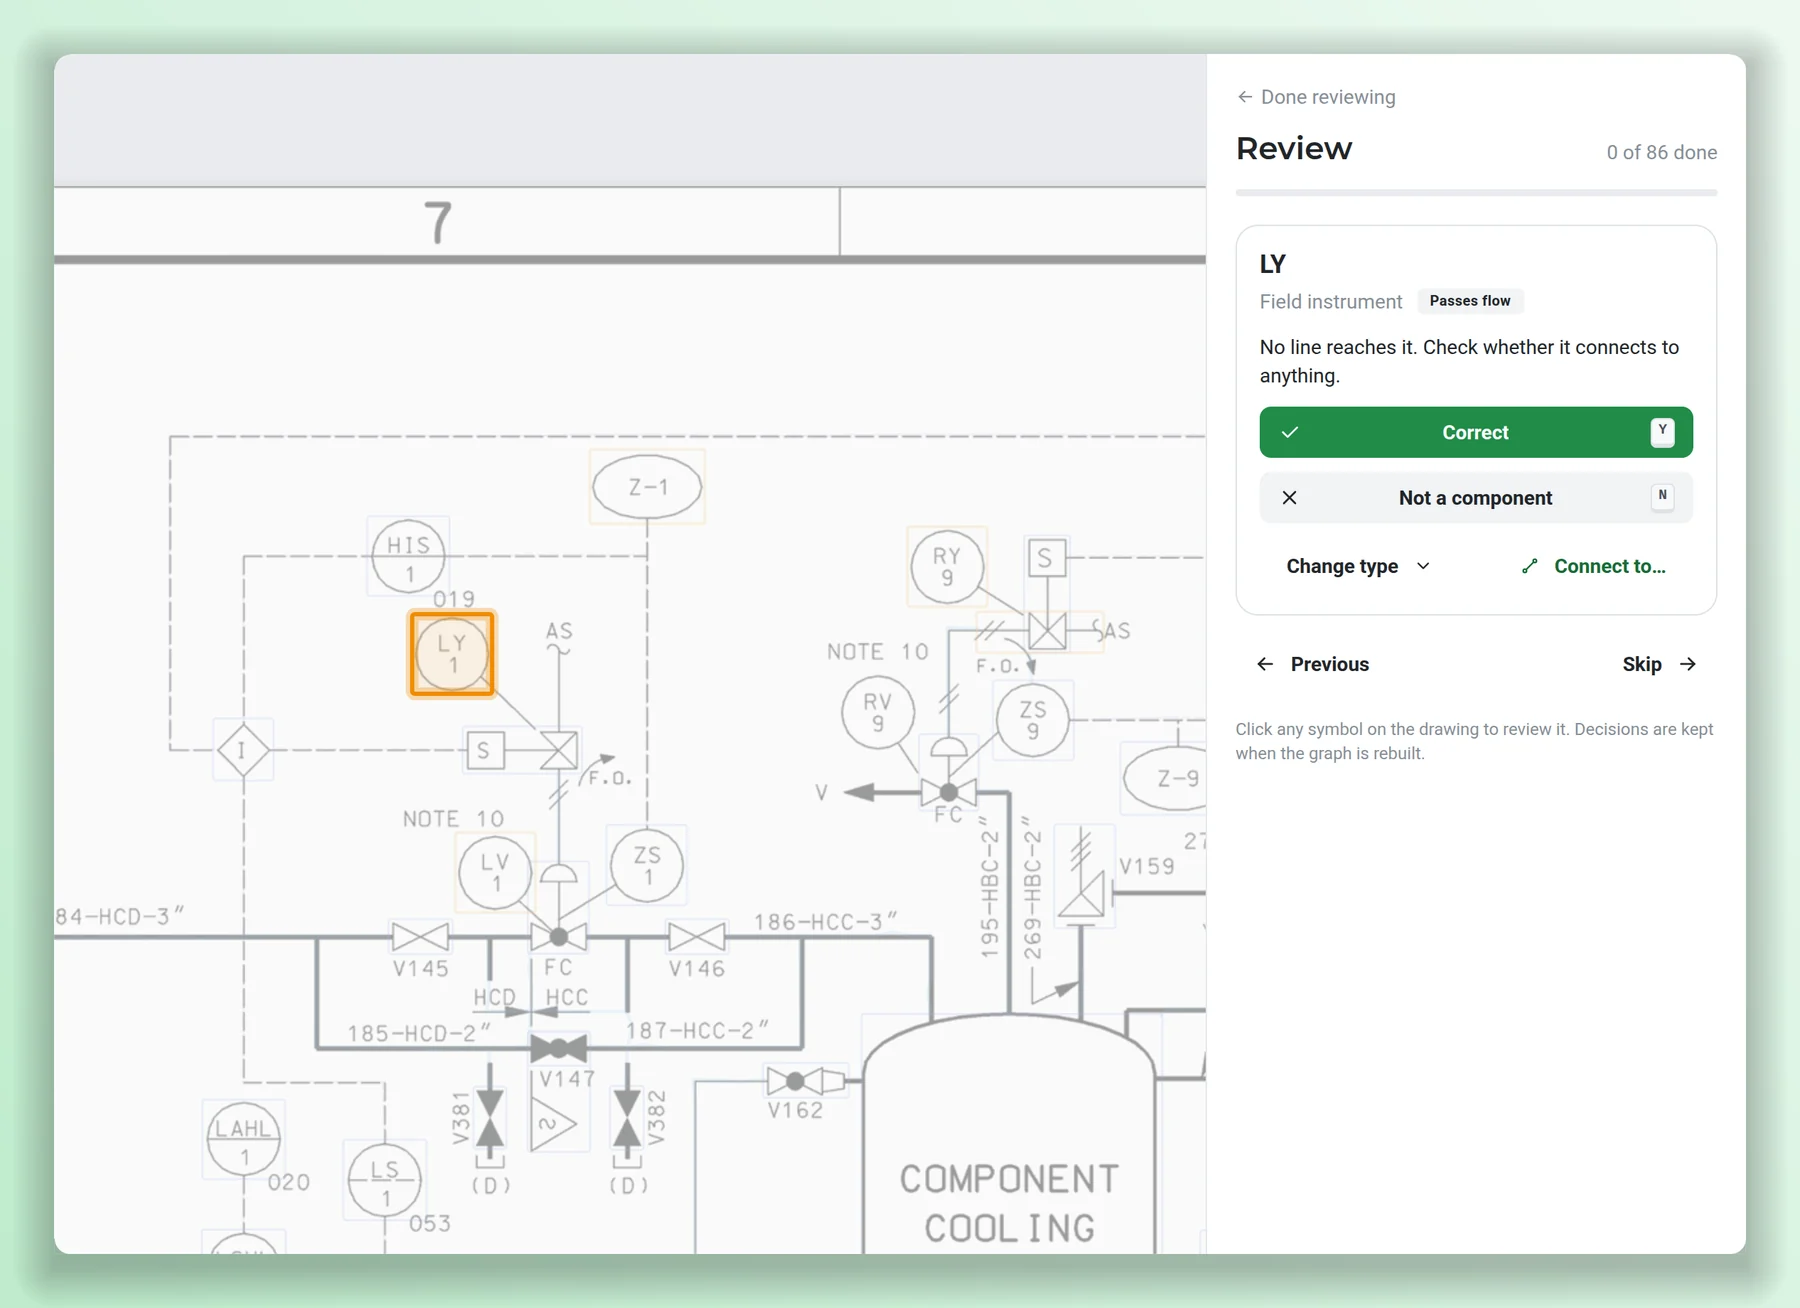Open the Change type dropdown

pyautogui.click(x=1358, y=566)
